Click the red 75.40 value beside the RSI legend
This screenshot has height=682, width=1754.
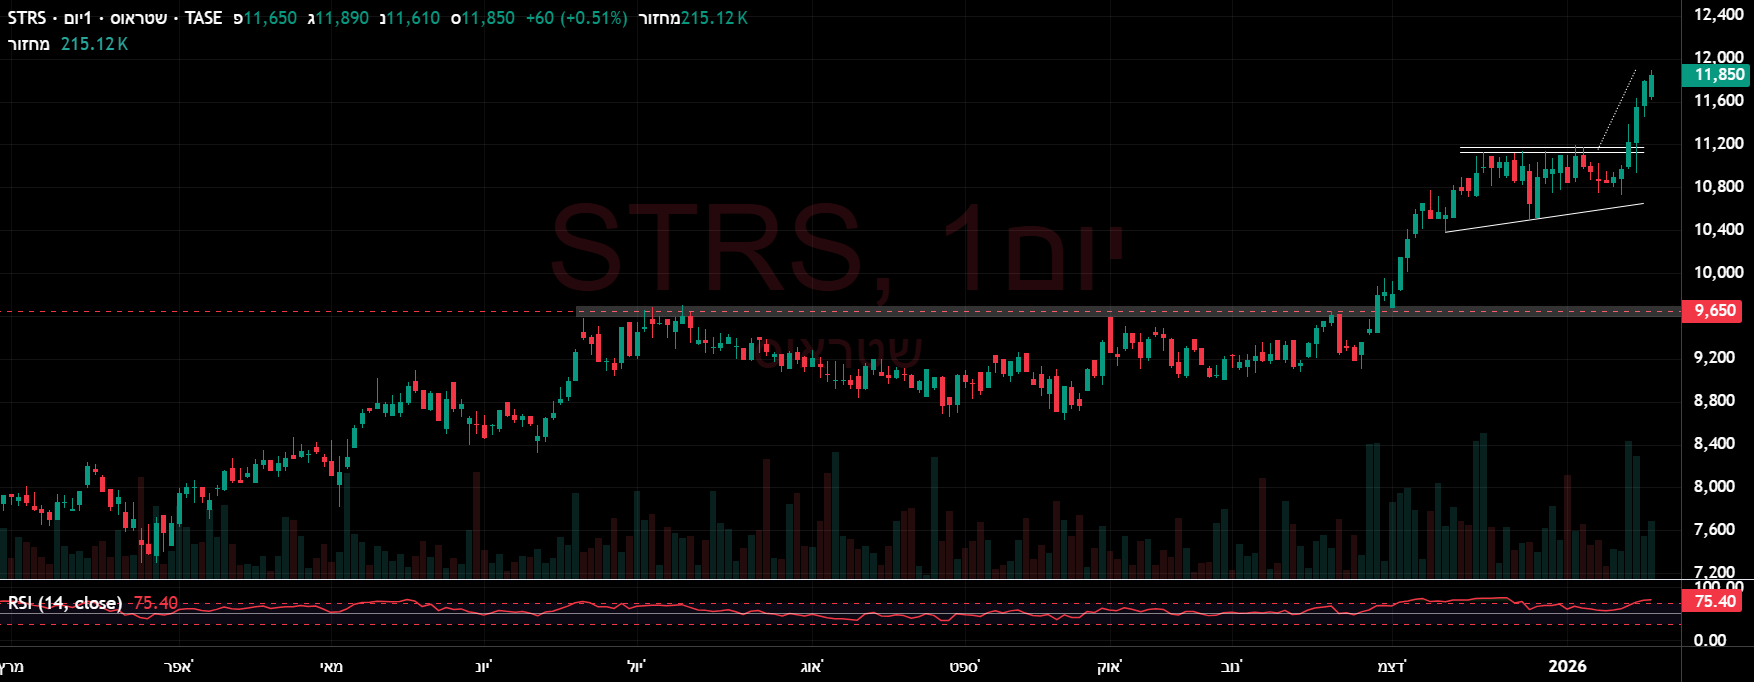pos(155,603)
